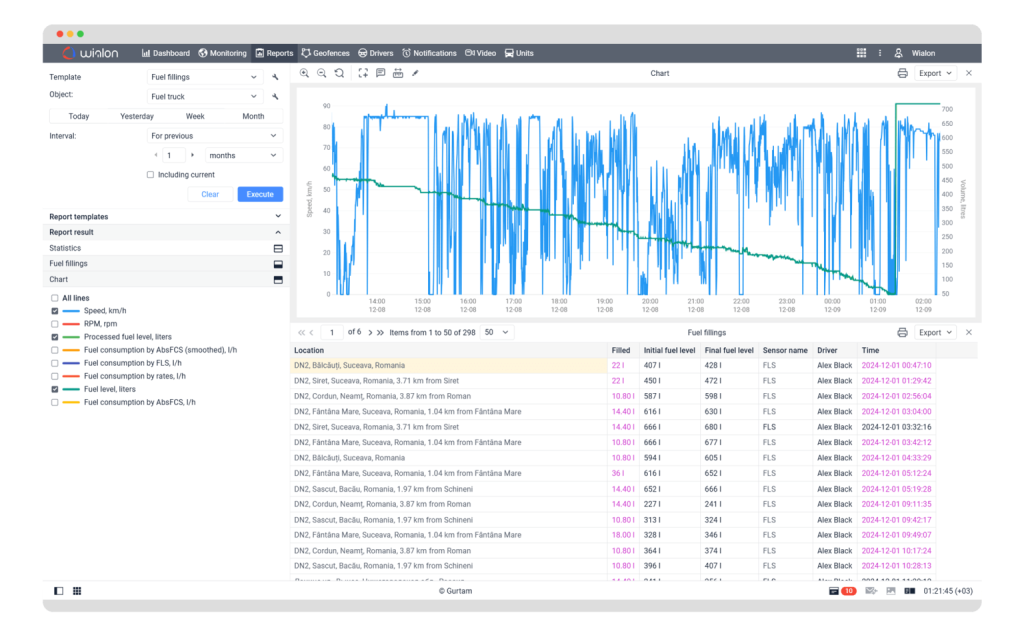Zoom out on the chart
The height and width of the screenshot is (643, 1024).
(322, 73)
